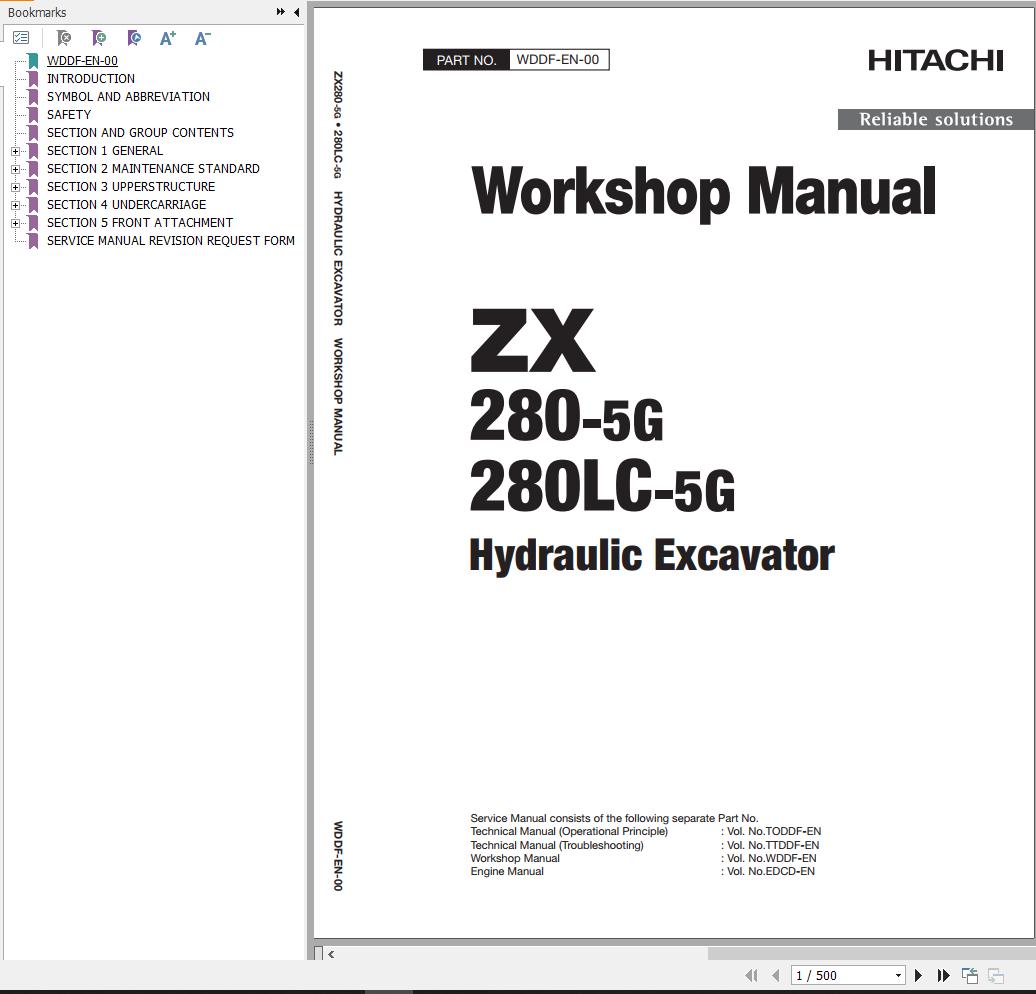The image size is (1036, 994).
Task: Select SECTION 1 GENERAL bookmark text
Action: (104, 151)
